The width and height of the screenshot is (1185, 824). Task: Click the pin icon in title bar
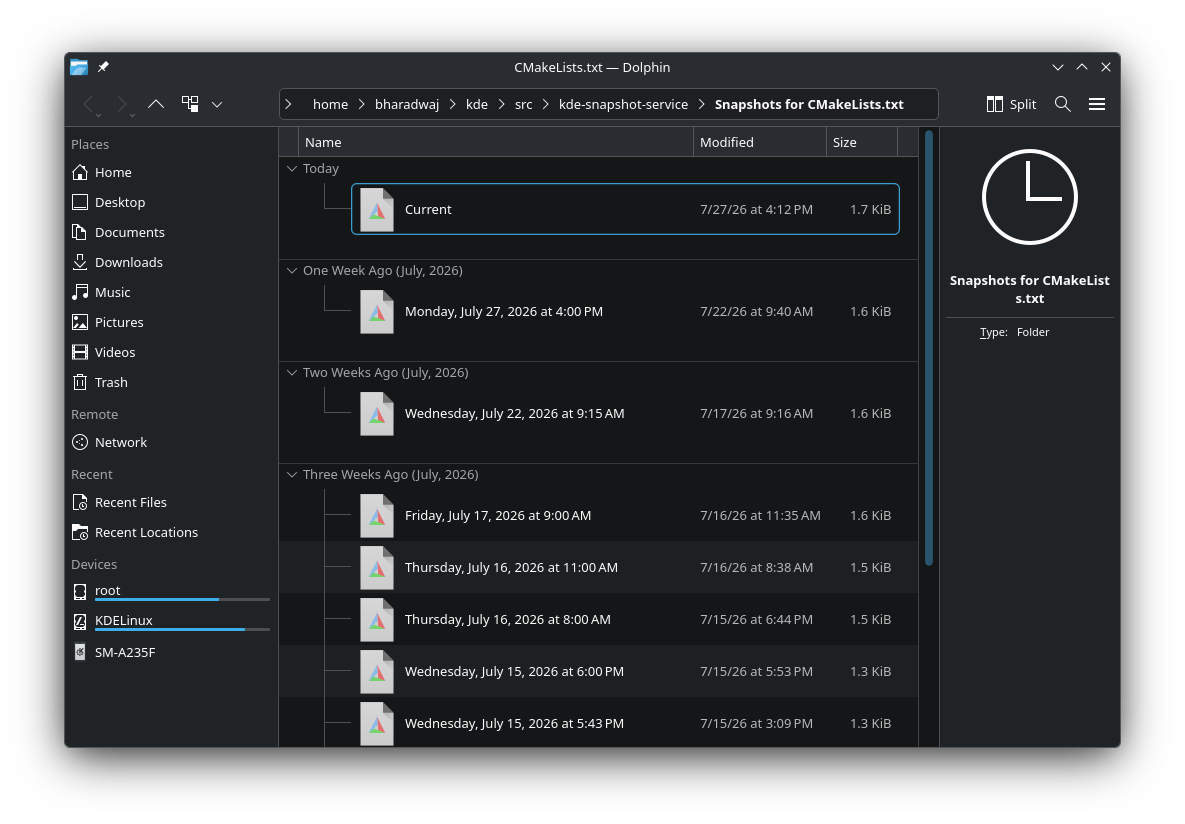tap(104, 67)
